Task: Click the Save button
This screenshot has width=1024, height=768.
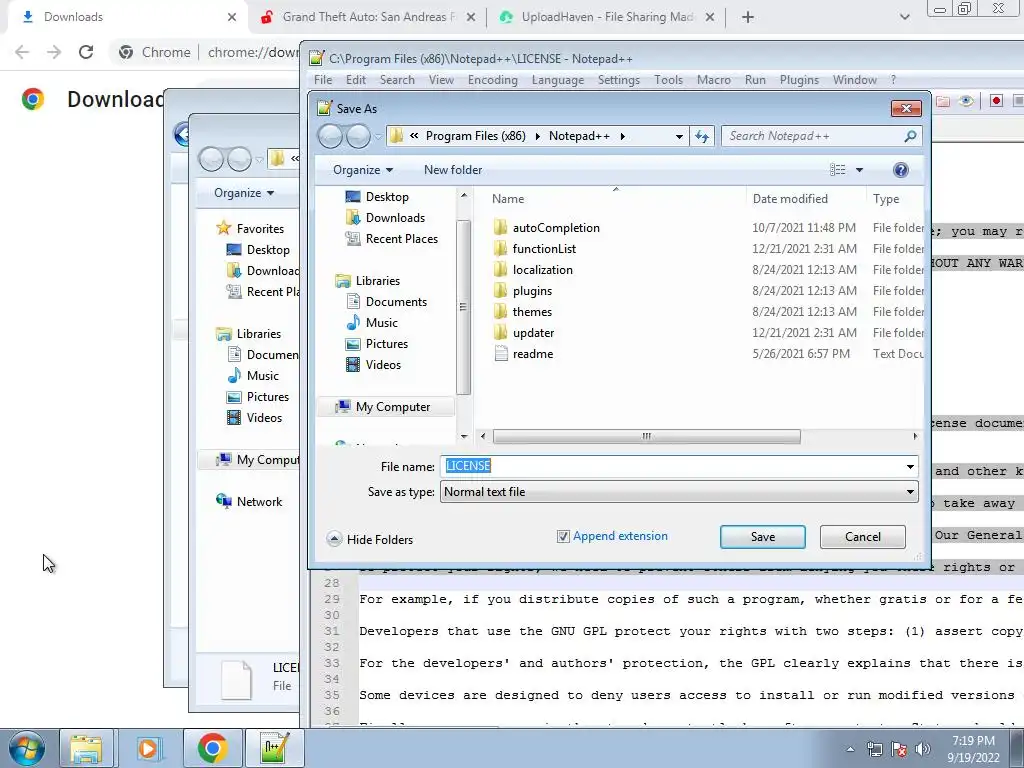Action: click(762, 537)
